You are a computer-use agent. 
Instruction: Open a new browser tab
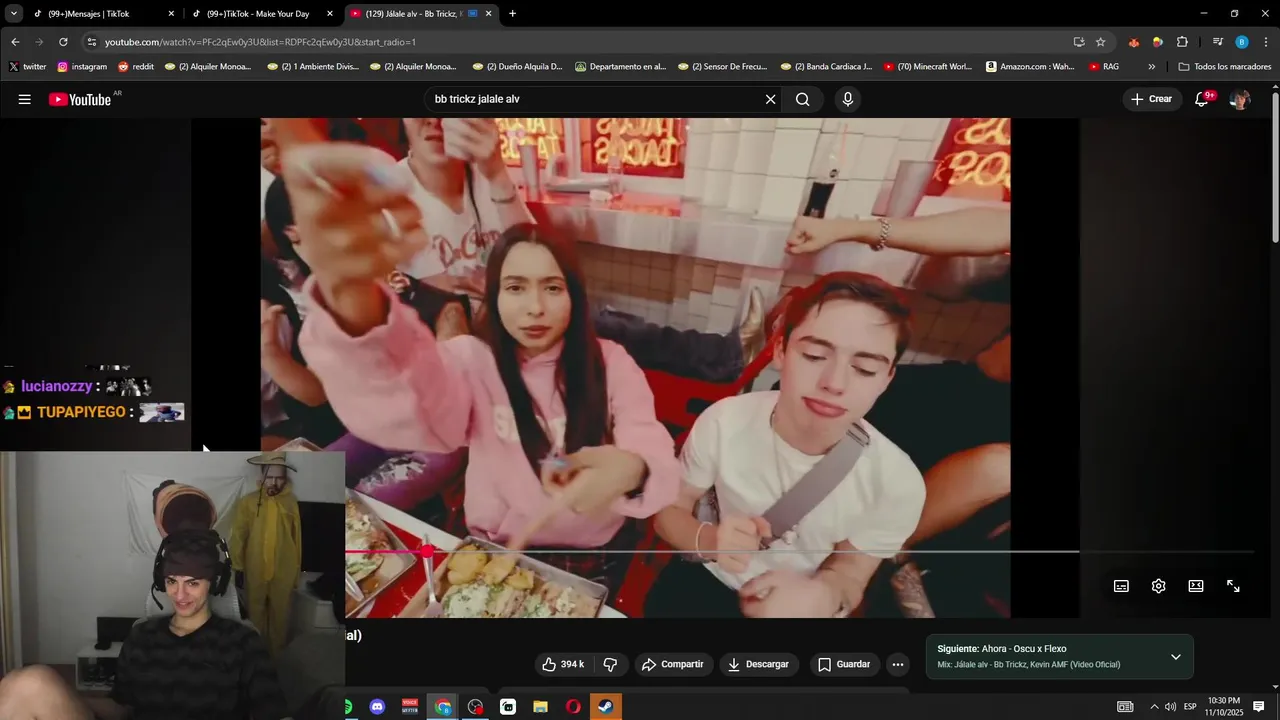(512, 14)
